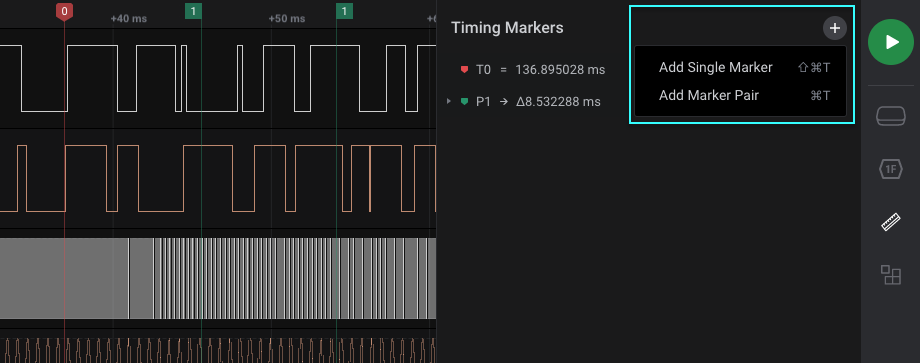Select the red 0 marker on the timeline
The image size is (920, 363).
[x=64, y=11]
